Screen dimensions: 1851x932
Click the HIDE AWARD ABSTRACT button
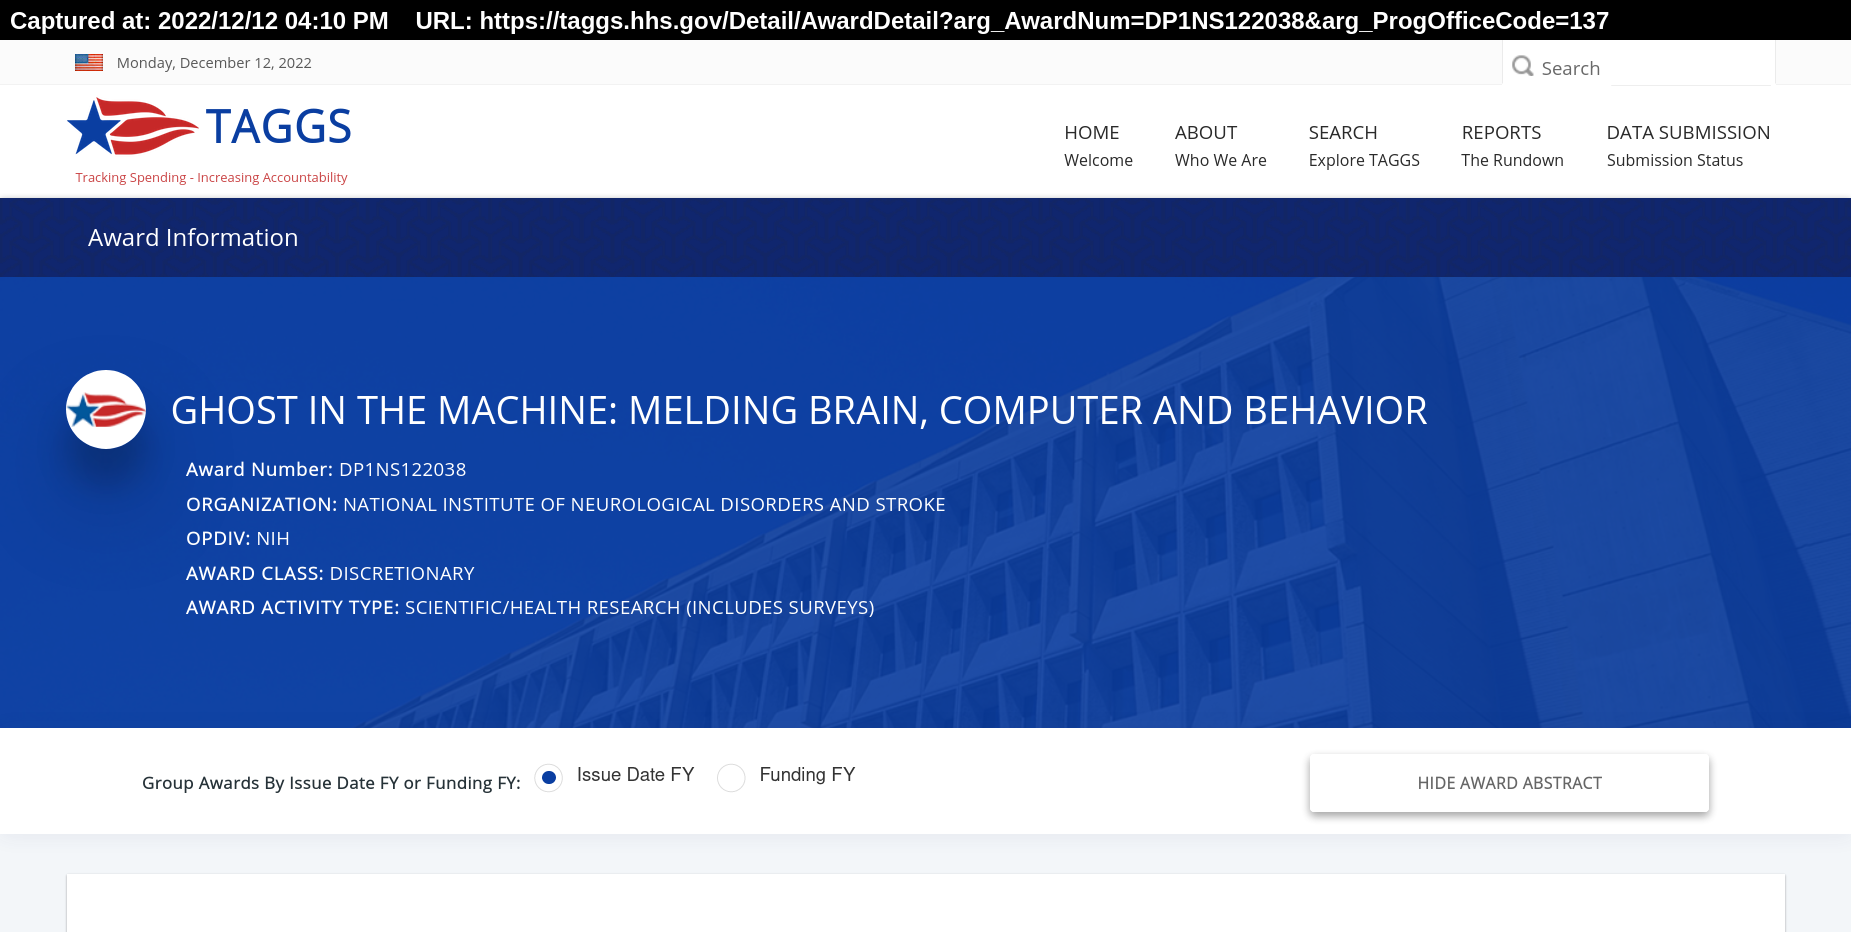[1509, 783]
